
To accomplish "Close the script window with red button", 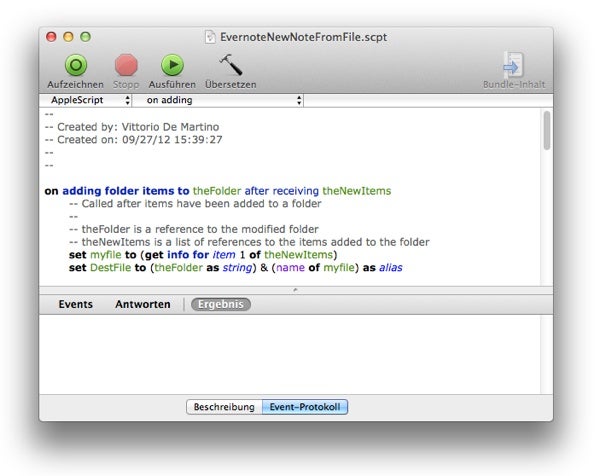I will [x=51, y=37].
